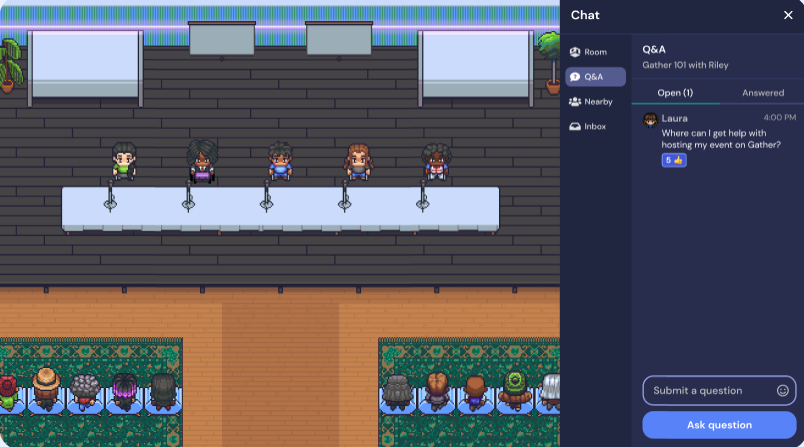
Task: Click the Room icon in chat sidebar
Action: point(575,52)
